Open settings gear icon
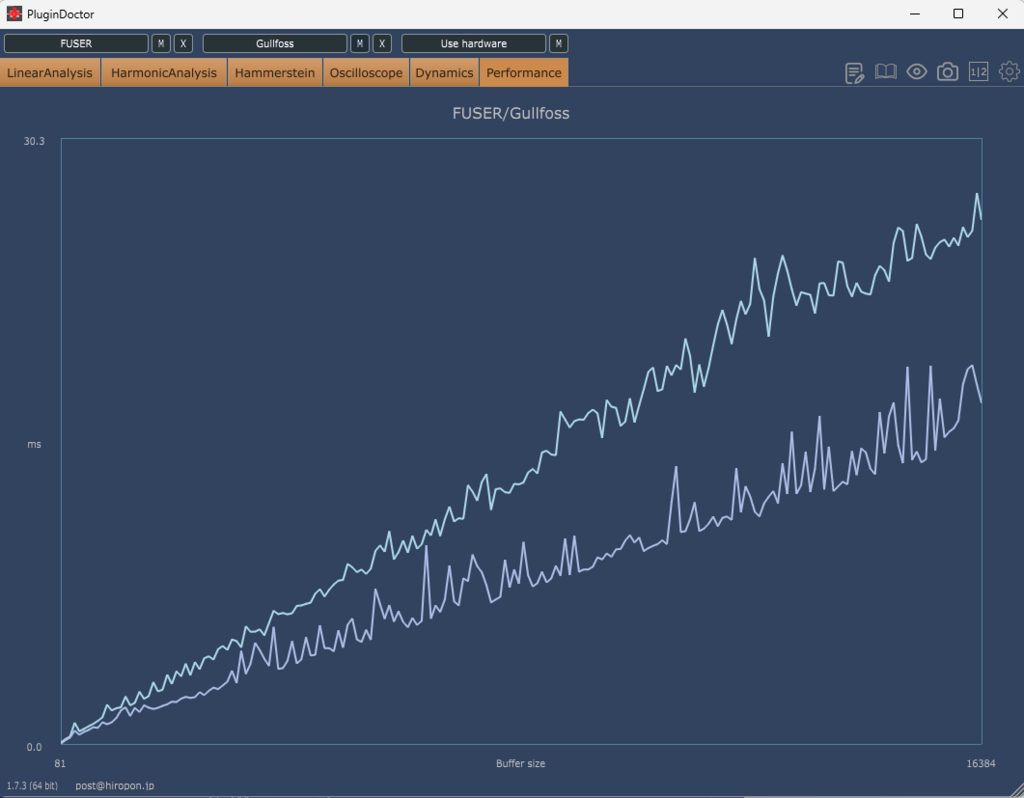The height and width of the screenshot is (798, 1024). pos(1010,72)
